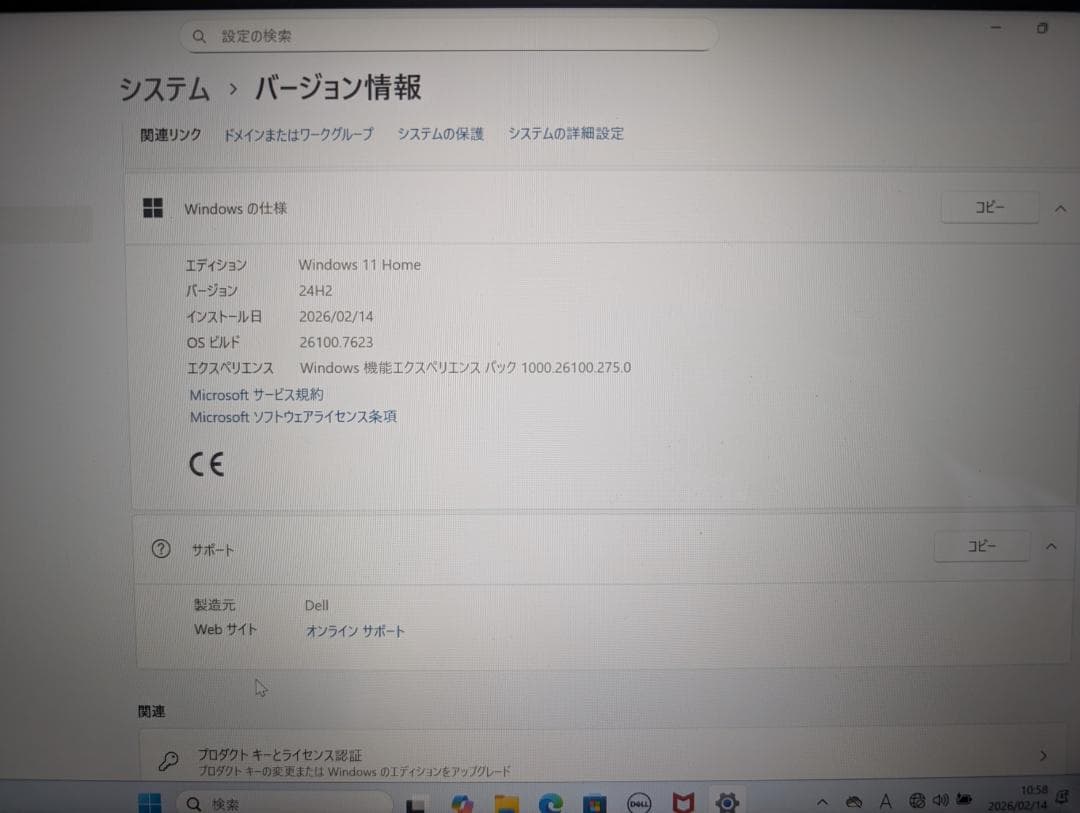
Task: Open the オンライン サポート link
Action: tap(355, 631)
